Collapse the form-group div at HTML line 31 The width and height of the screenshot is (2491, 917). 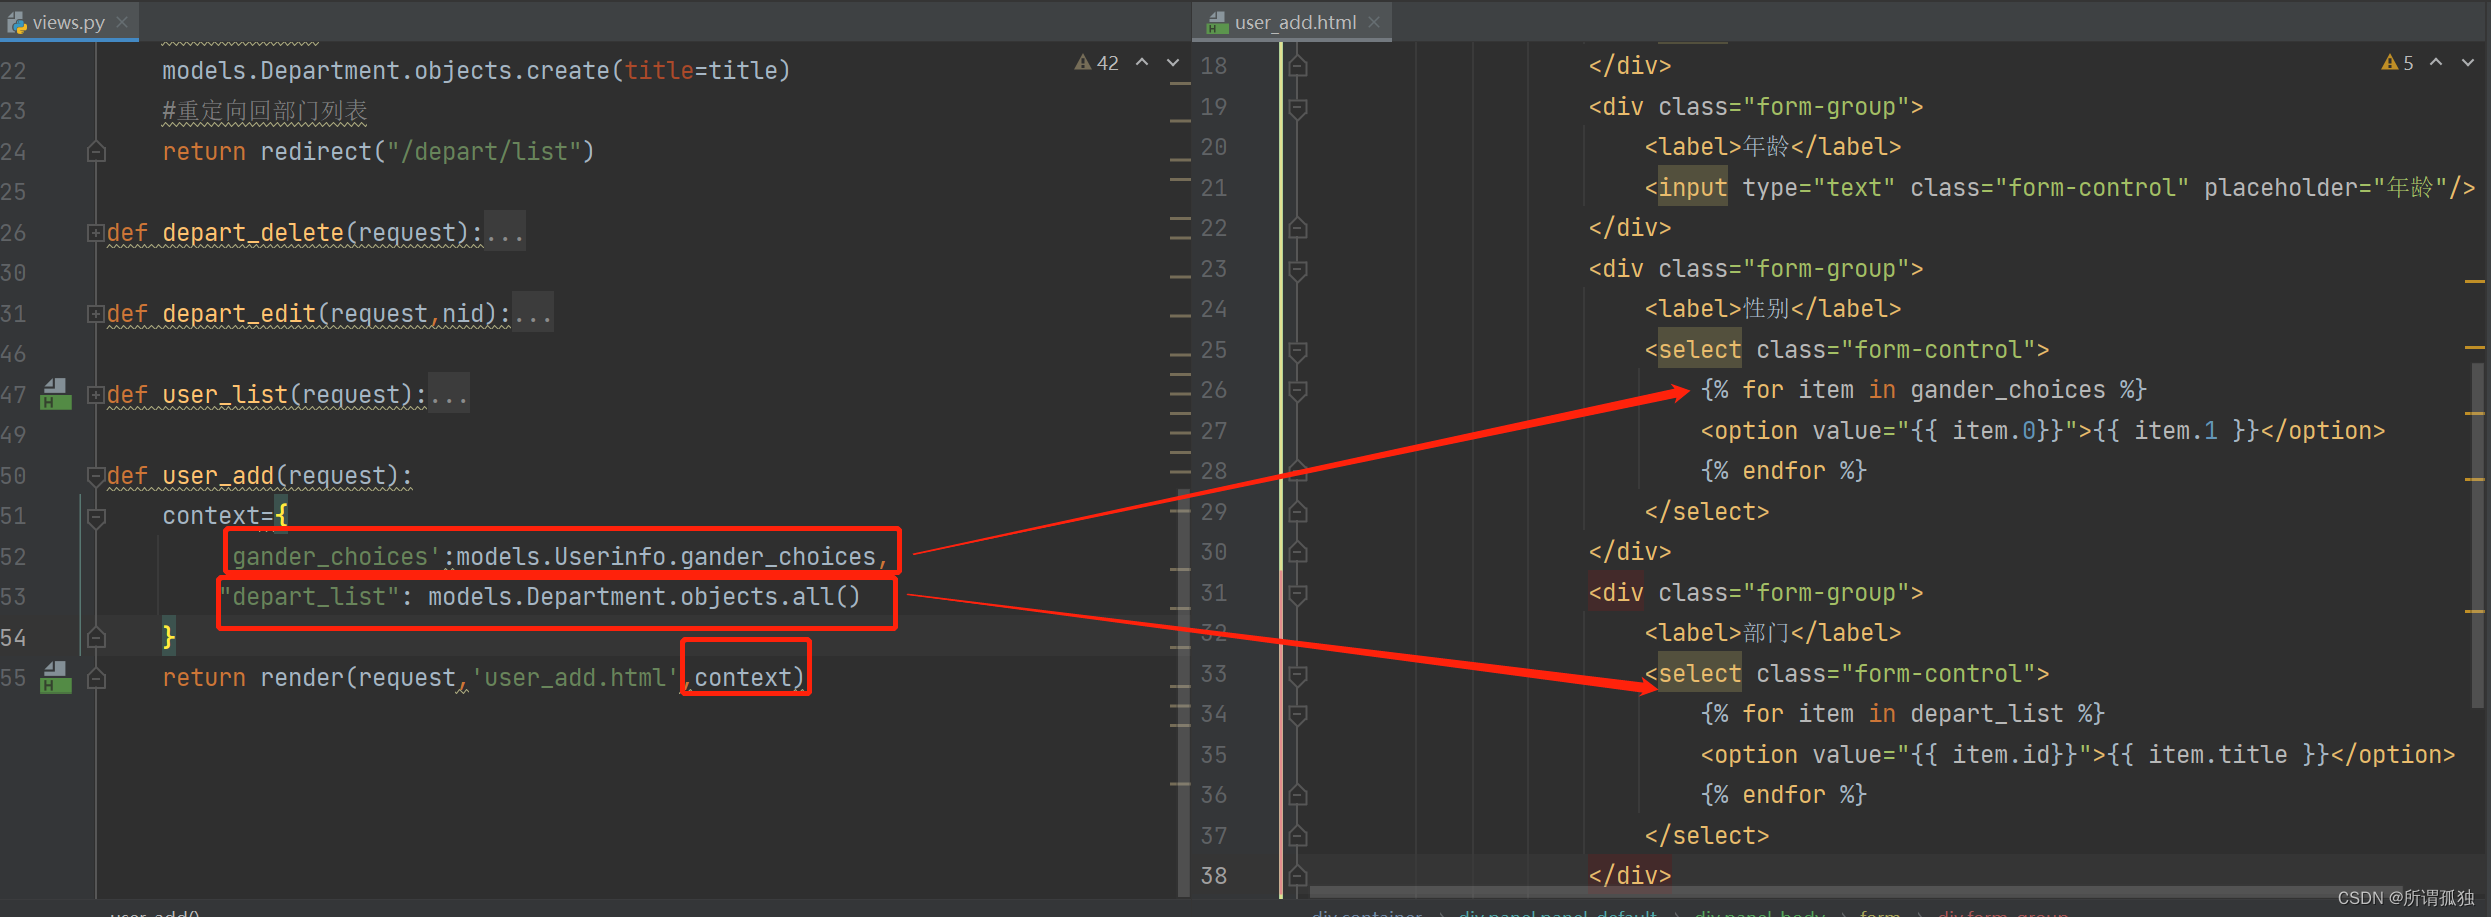(x=1298, y=593)
